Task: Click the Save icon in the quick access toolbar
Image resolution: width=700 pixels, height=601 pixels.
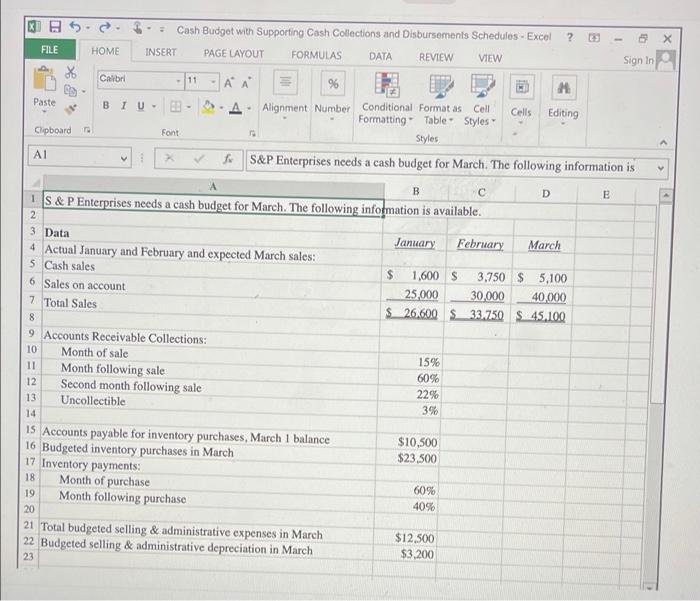Action: click(x=54, y=26)
